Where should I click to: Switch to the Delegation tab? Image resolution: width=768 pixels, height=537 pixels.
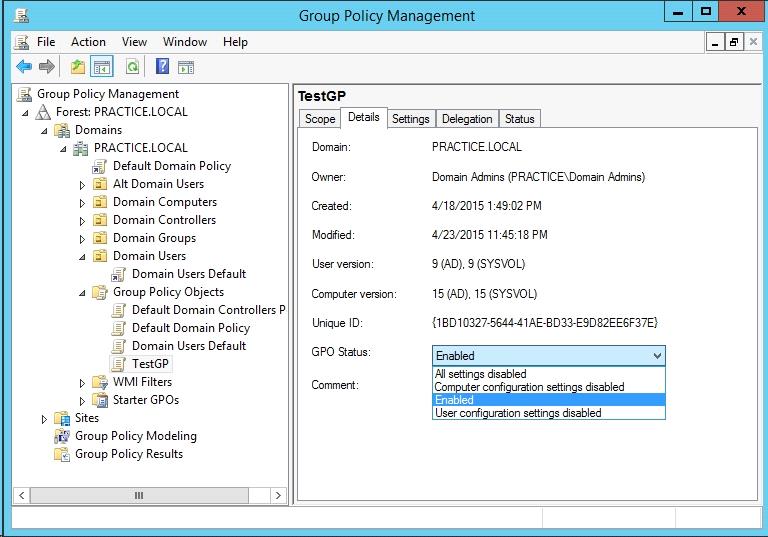click(467, 119)
